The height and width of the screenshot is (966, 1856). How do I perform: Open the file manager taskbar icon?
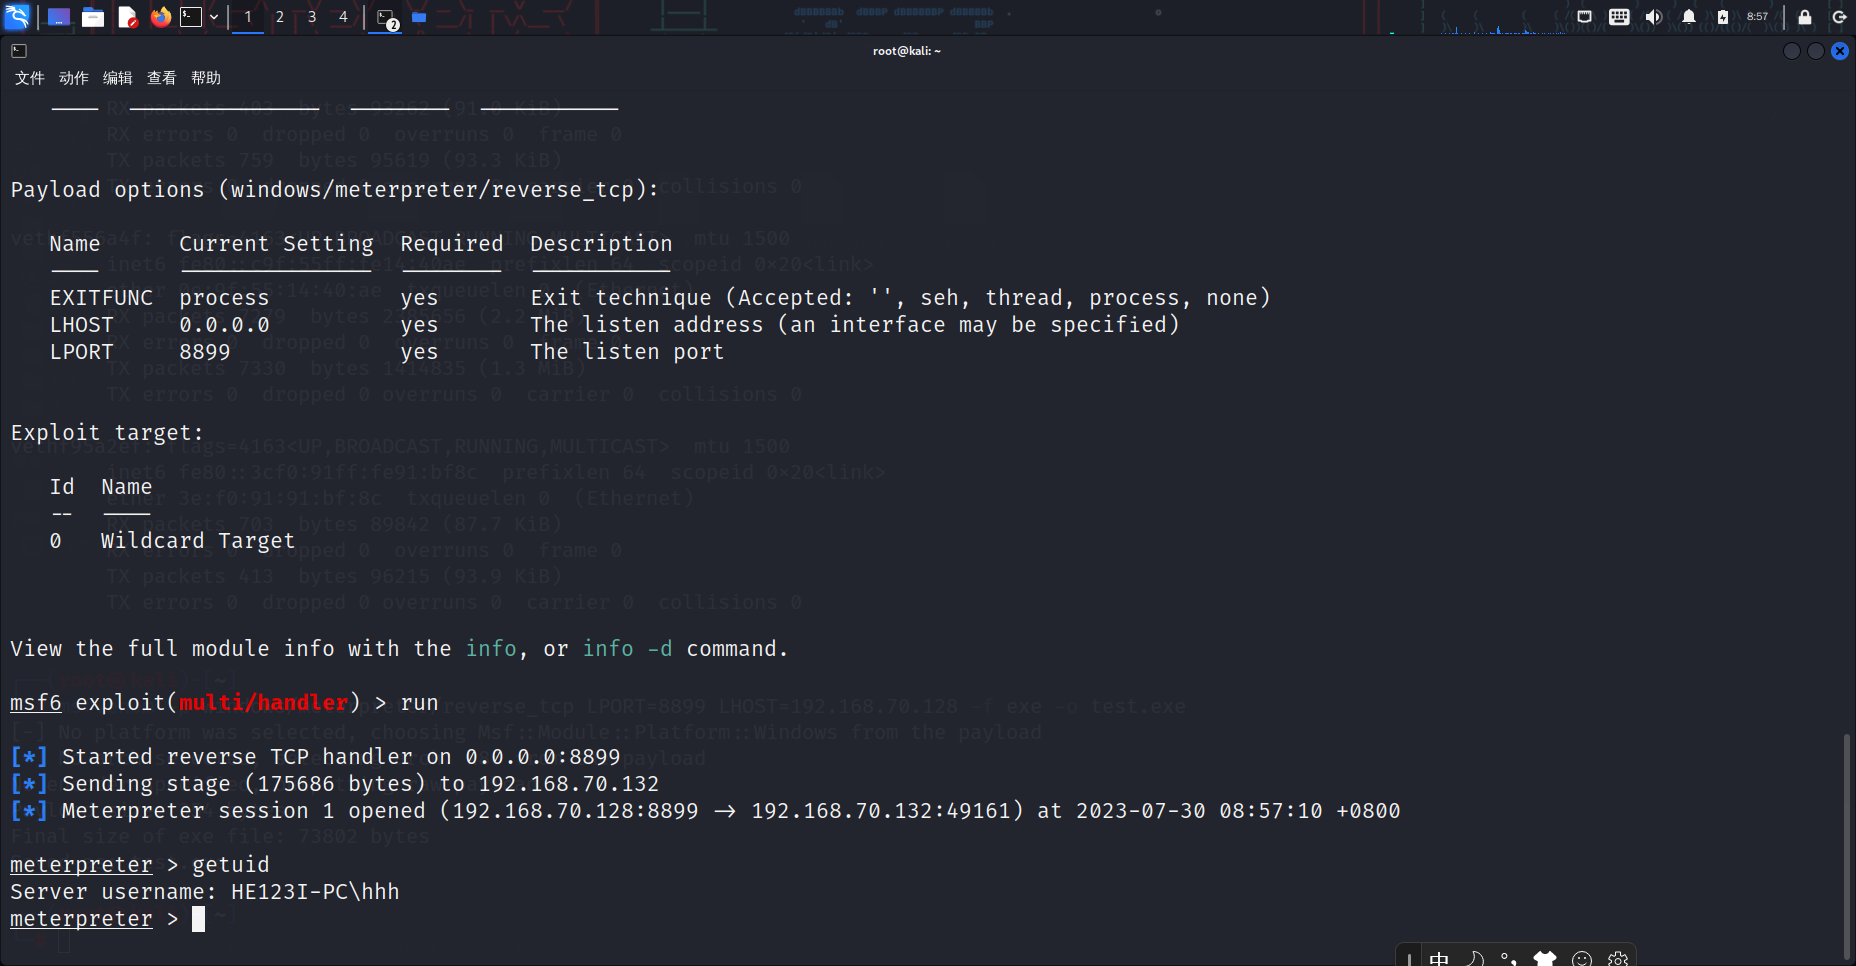pos(93,17)
